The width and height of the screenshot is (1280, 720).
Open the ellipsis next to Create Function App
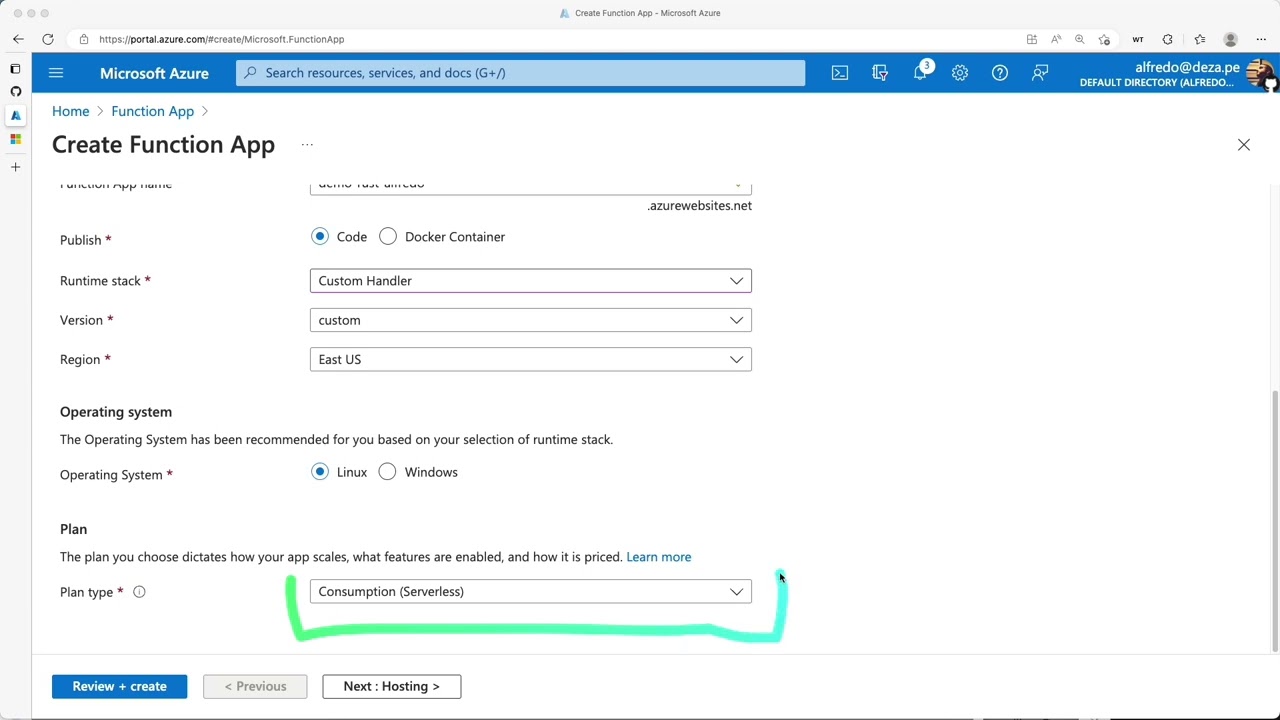point(307,145)
